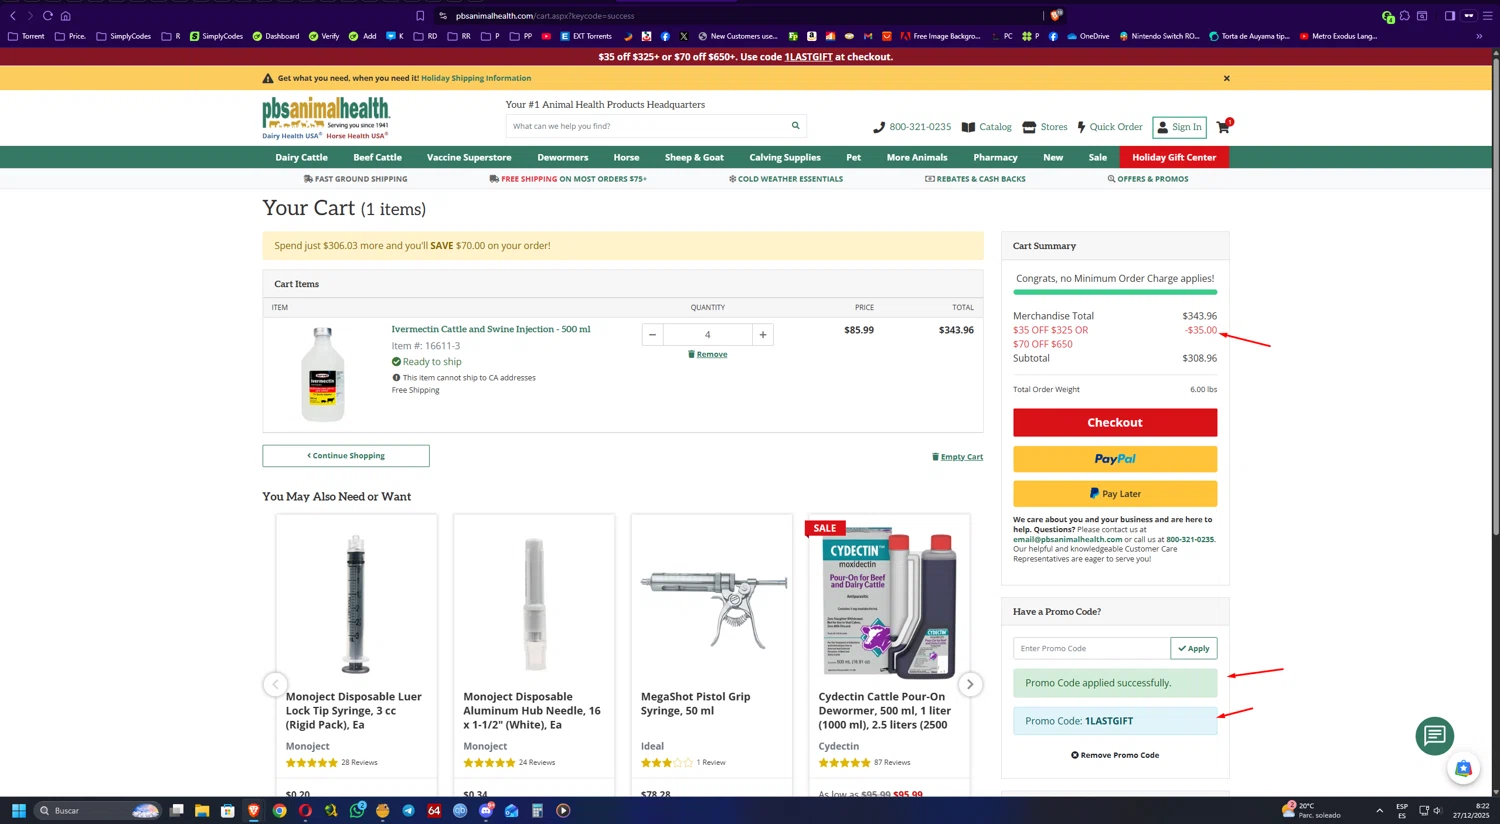
Task: Click the Windows taskbar search box
Action: (97, 811)
